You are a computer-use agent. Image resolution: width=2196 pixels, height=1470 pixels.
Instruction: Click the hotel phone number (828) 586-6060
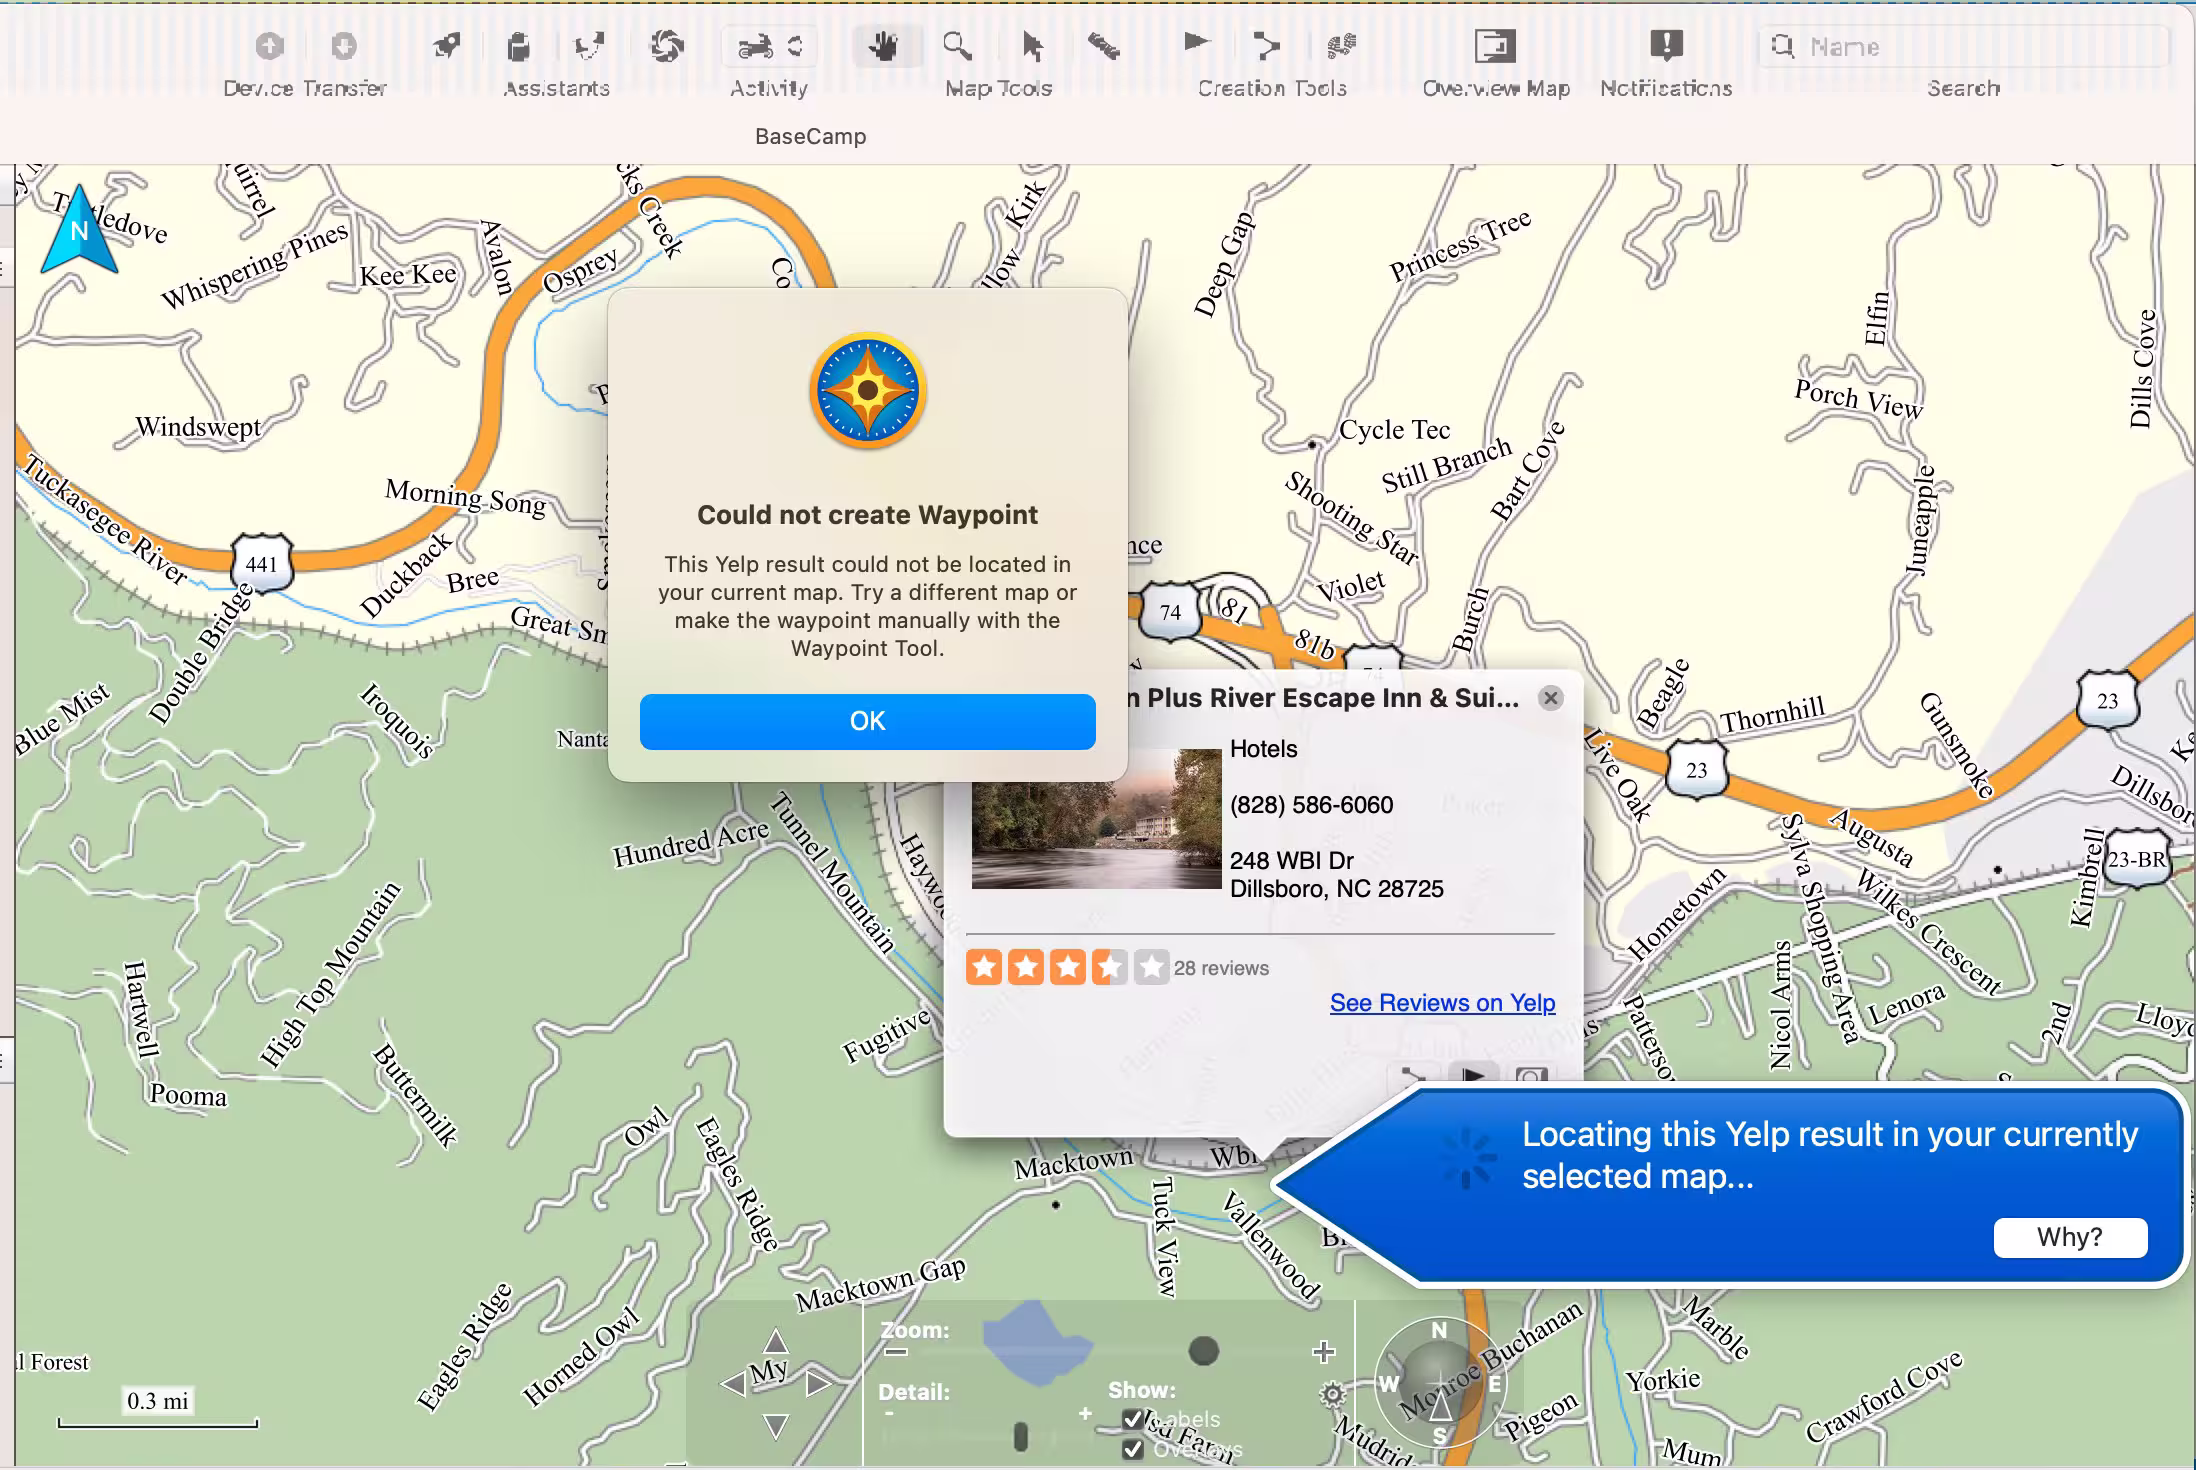pyautogui.click(x=1311, y=805)
